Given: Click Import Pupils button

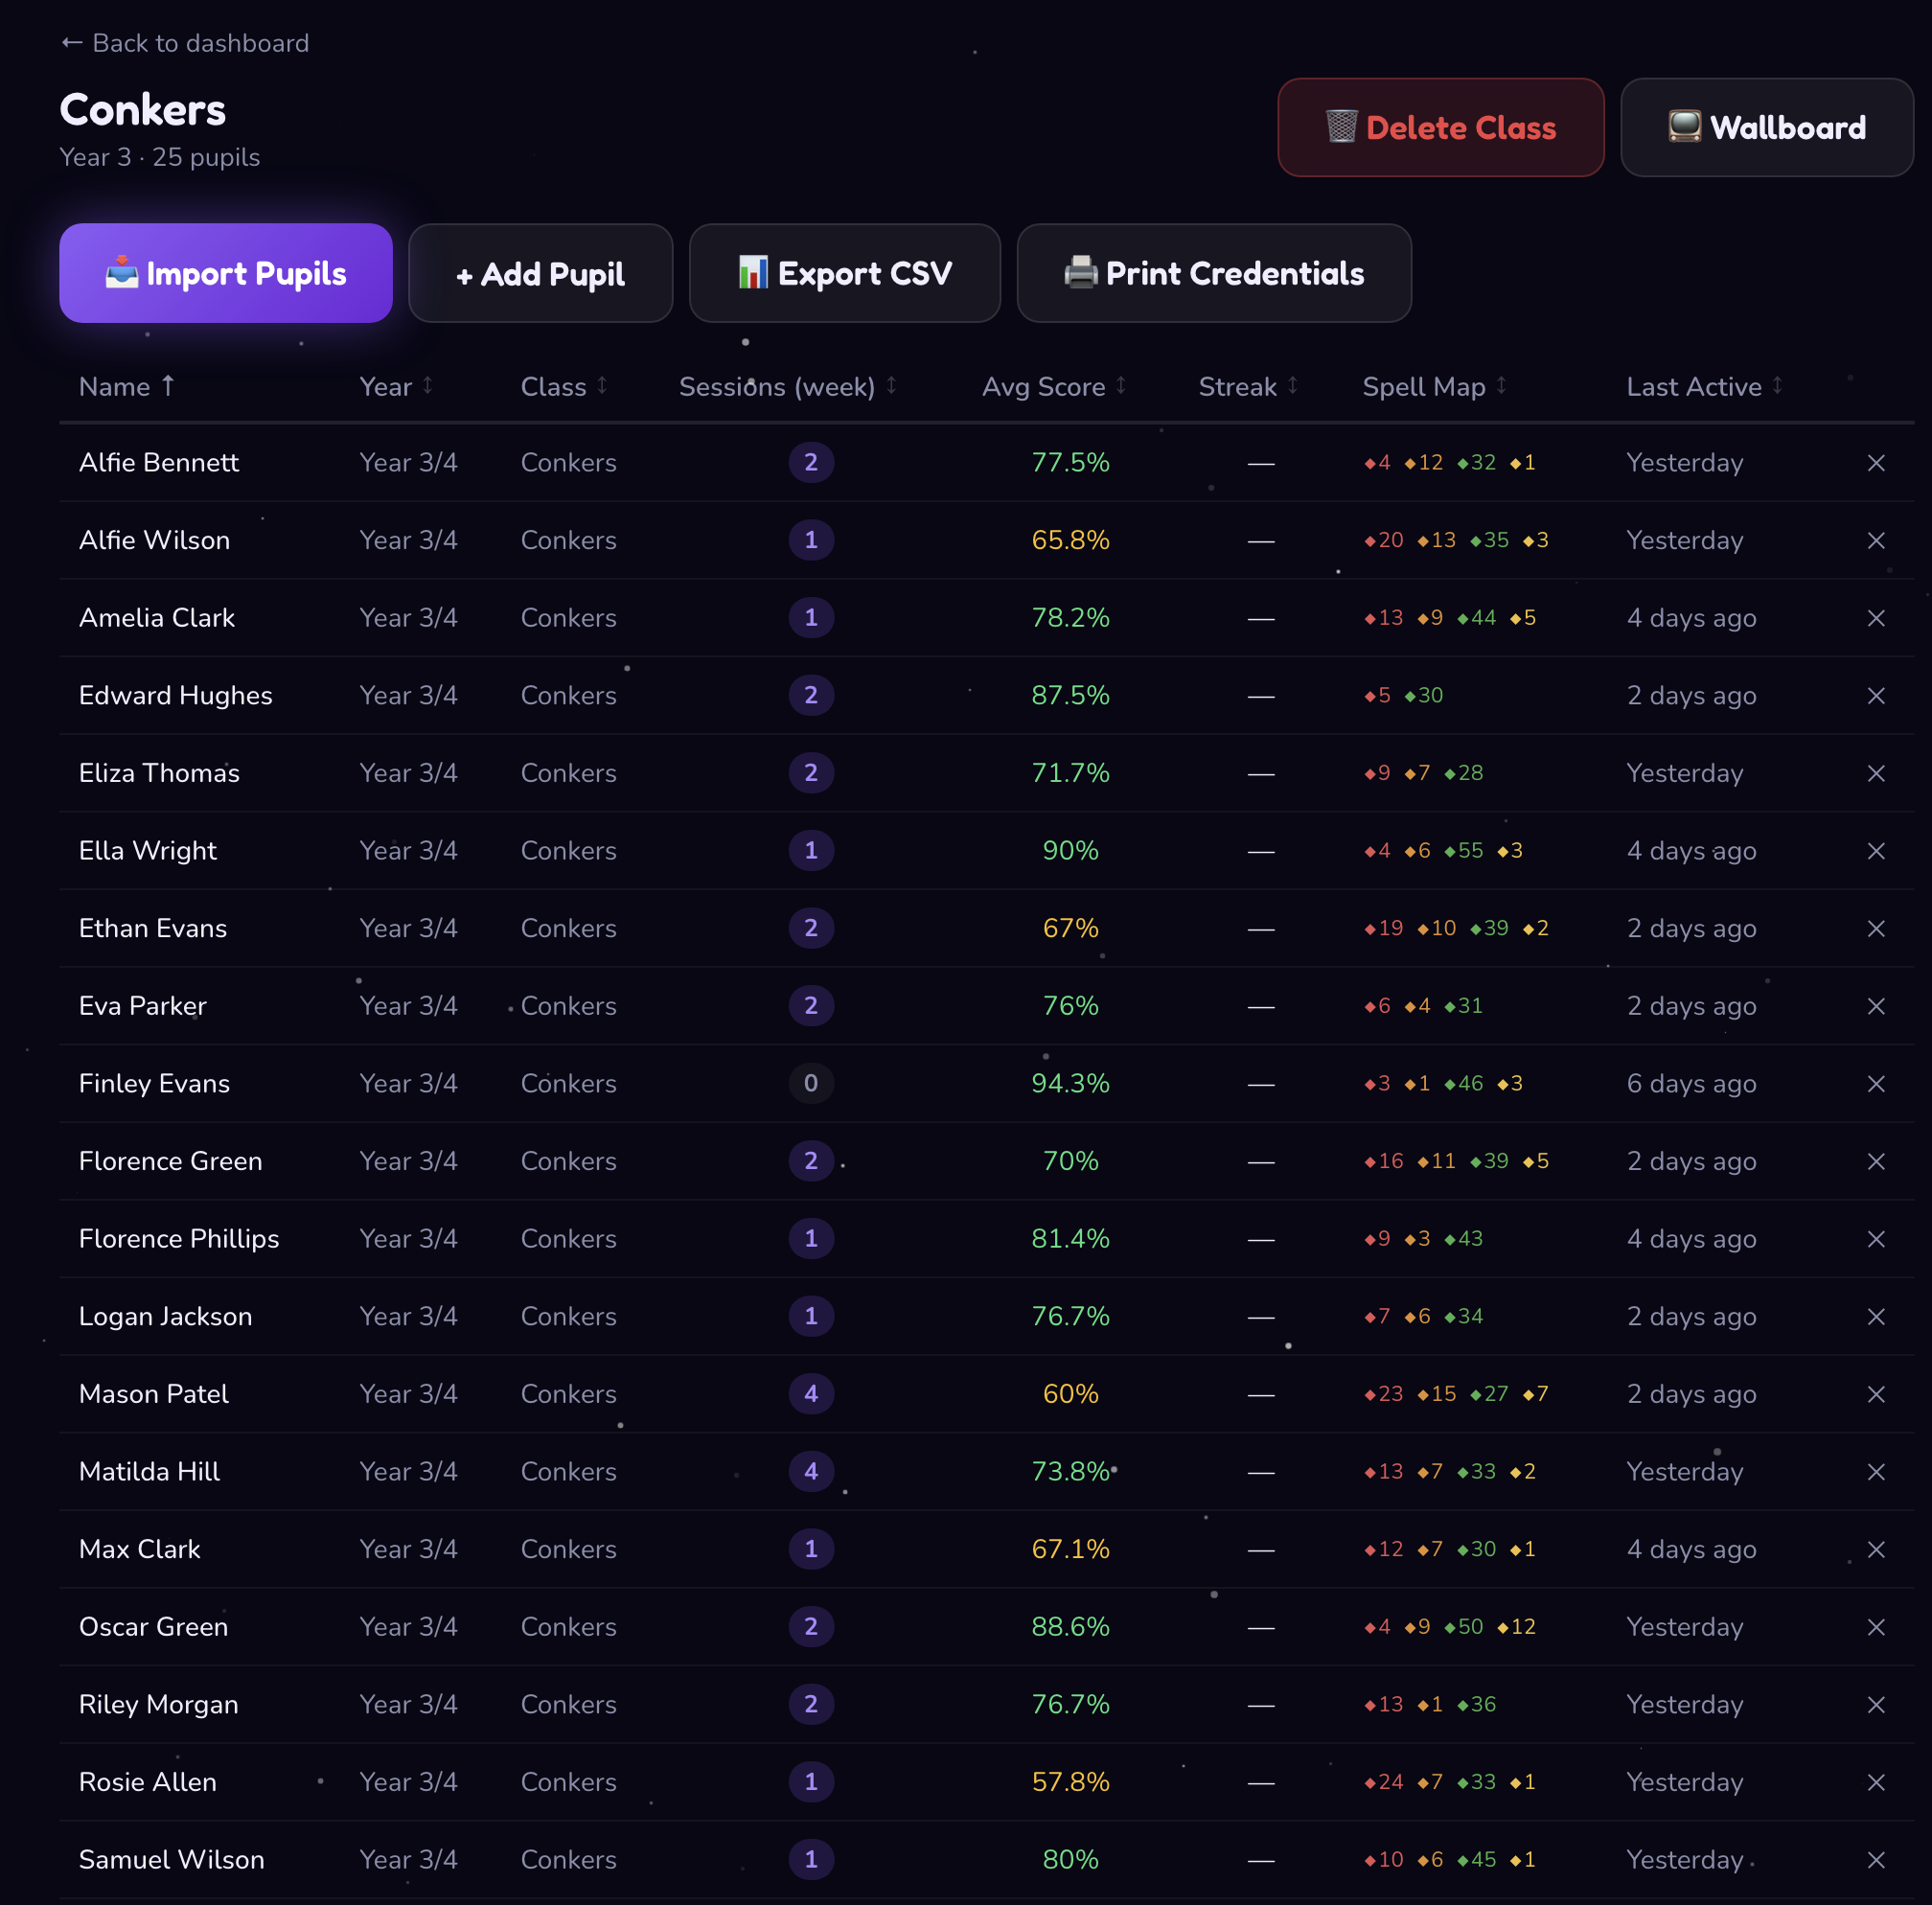Looking at the screenshot, I should (x=225, y=273).
